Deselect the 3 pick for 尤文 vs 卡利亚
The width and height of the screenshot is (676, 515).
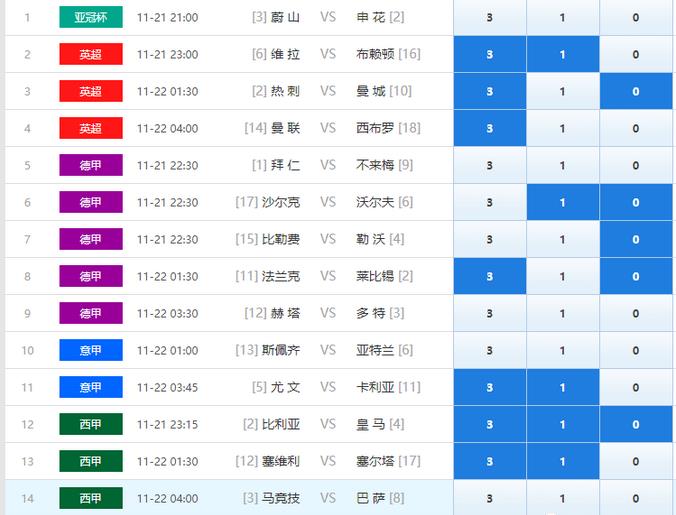pos(490,388)
